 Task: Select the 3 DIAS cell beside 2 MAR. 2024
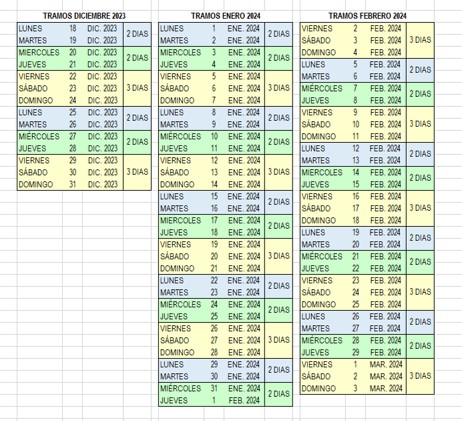pyautogui.click(x=420, y=376)
